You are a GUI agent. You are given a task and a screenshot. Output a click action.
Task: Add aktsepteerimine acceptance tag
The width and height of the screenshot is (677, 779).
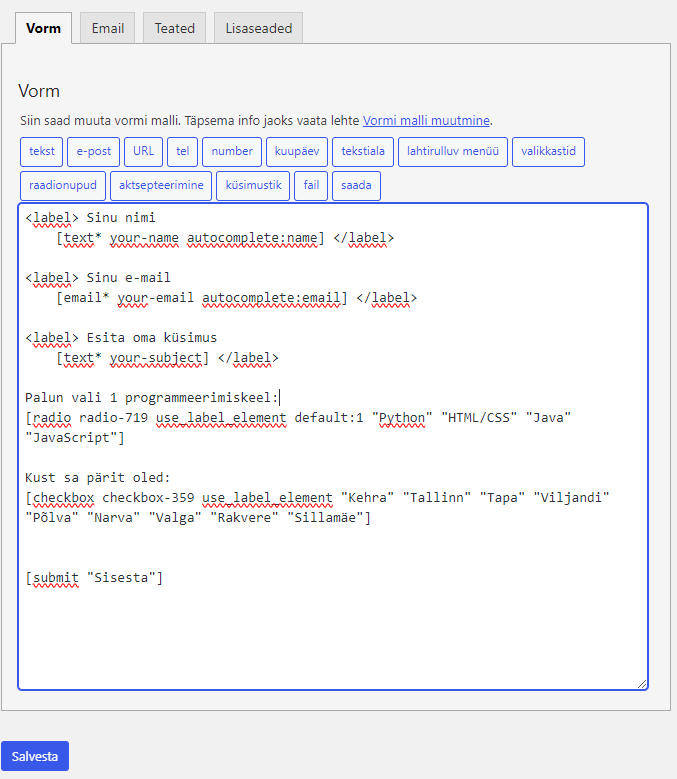tap(161, 186)
